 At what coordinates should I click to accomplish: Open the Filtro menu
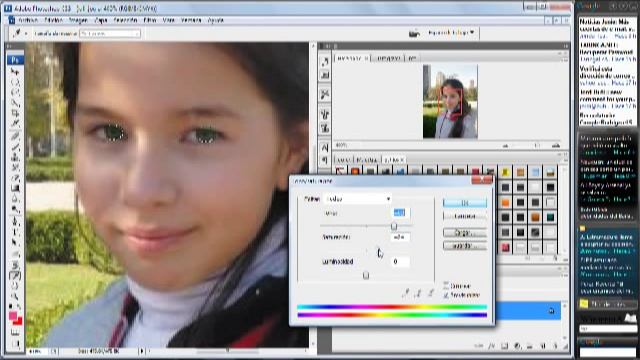(x=150, y=20)
